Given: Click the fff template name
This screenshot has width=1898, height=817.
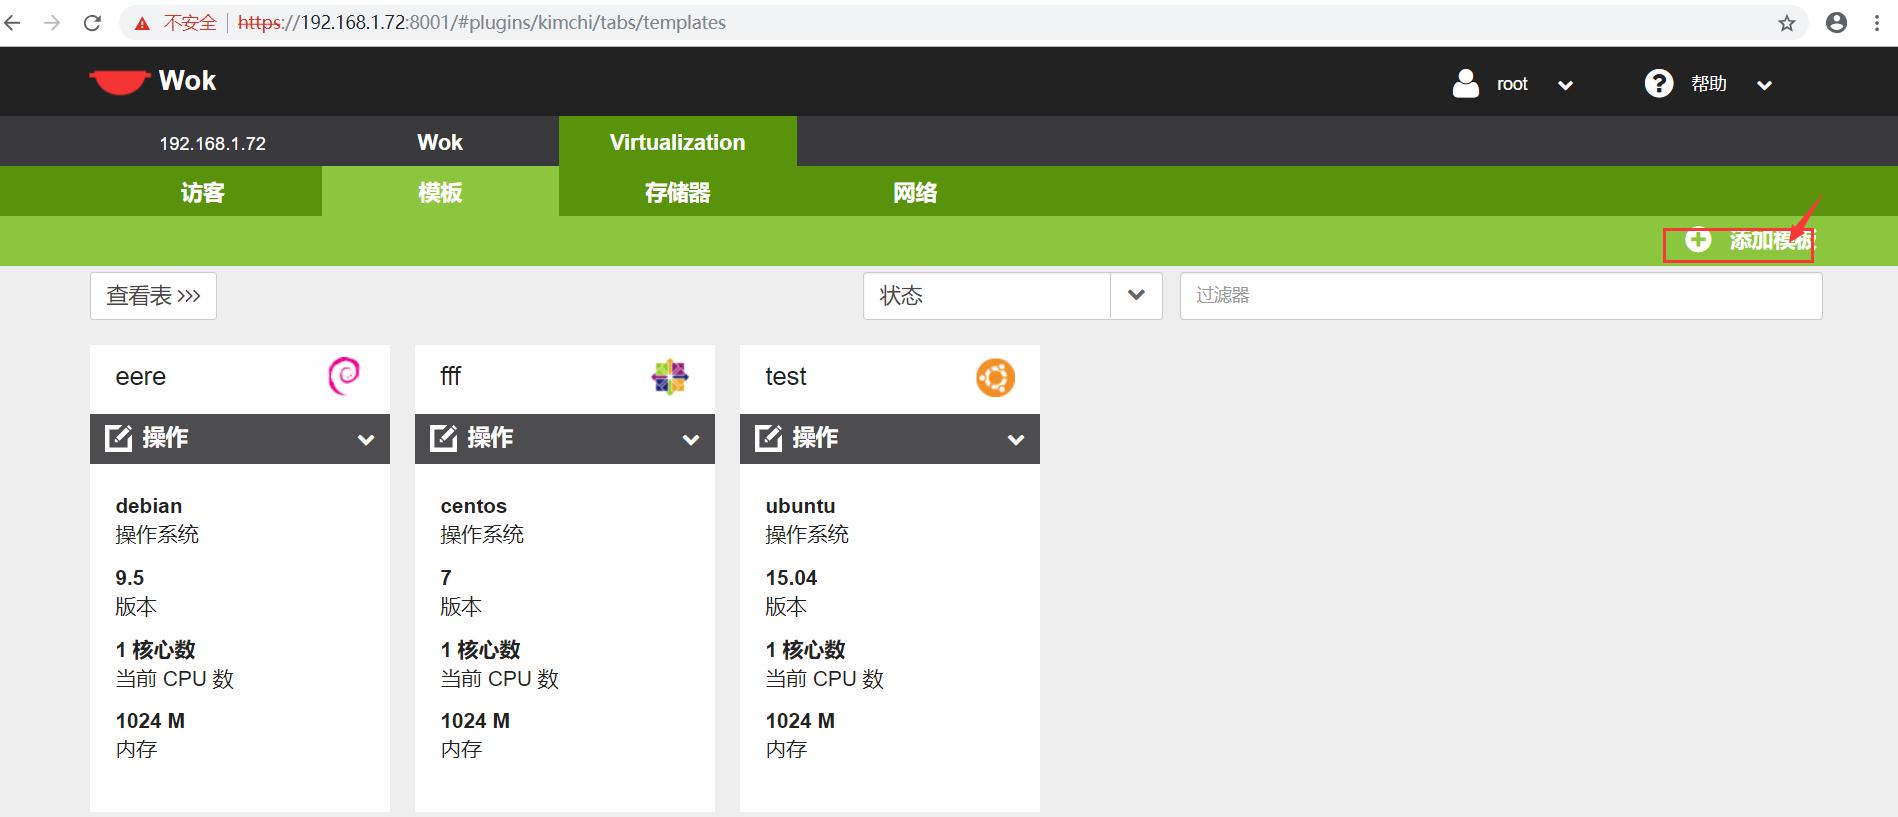Looking at the screenshot, I should tap(451, 376).
